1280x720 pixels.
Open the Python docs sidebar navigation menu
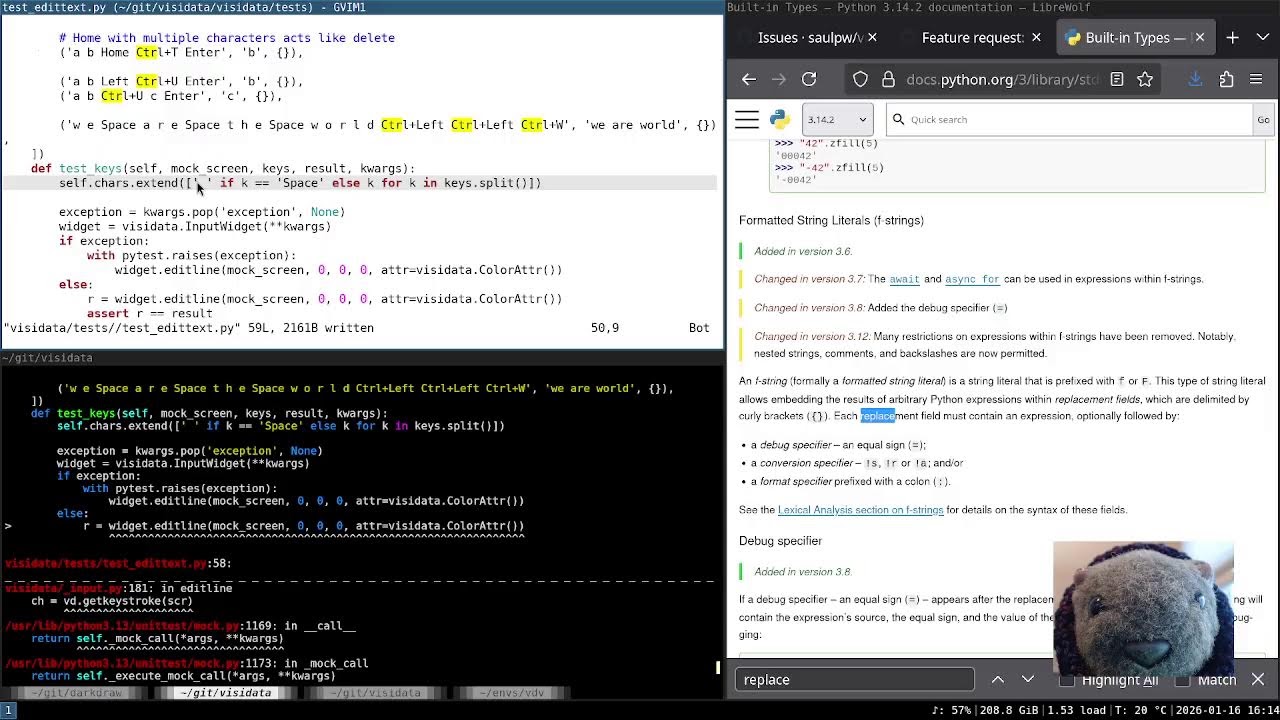coord(747,120)
